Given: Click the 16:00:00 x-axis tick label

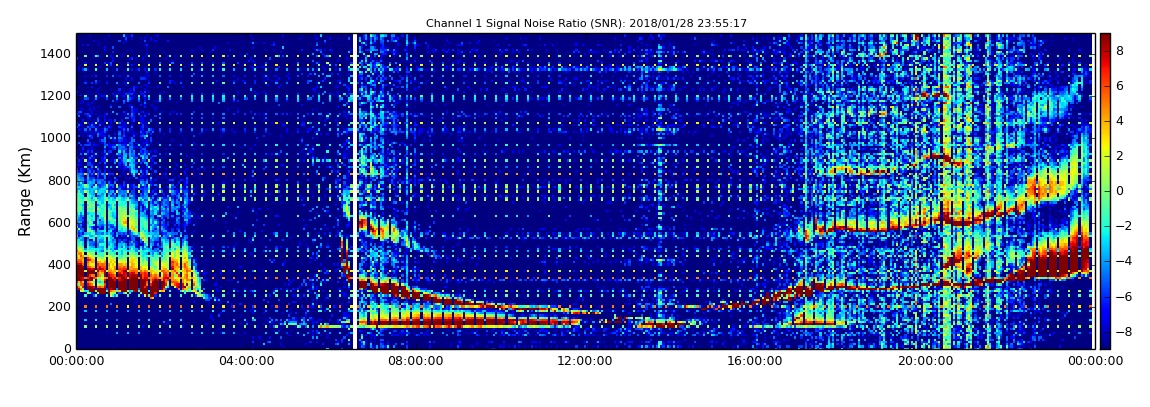Looking at the screenshot, I should (755, 361).
